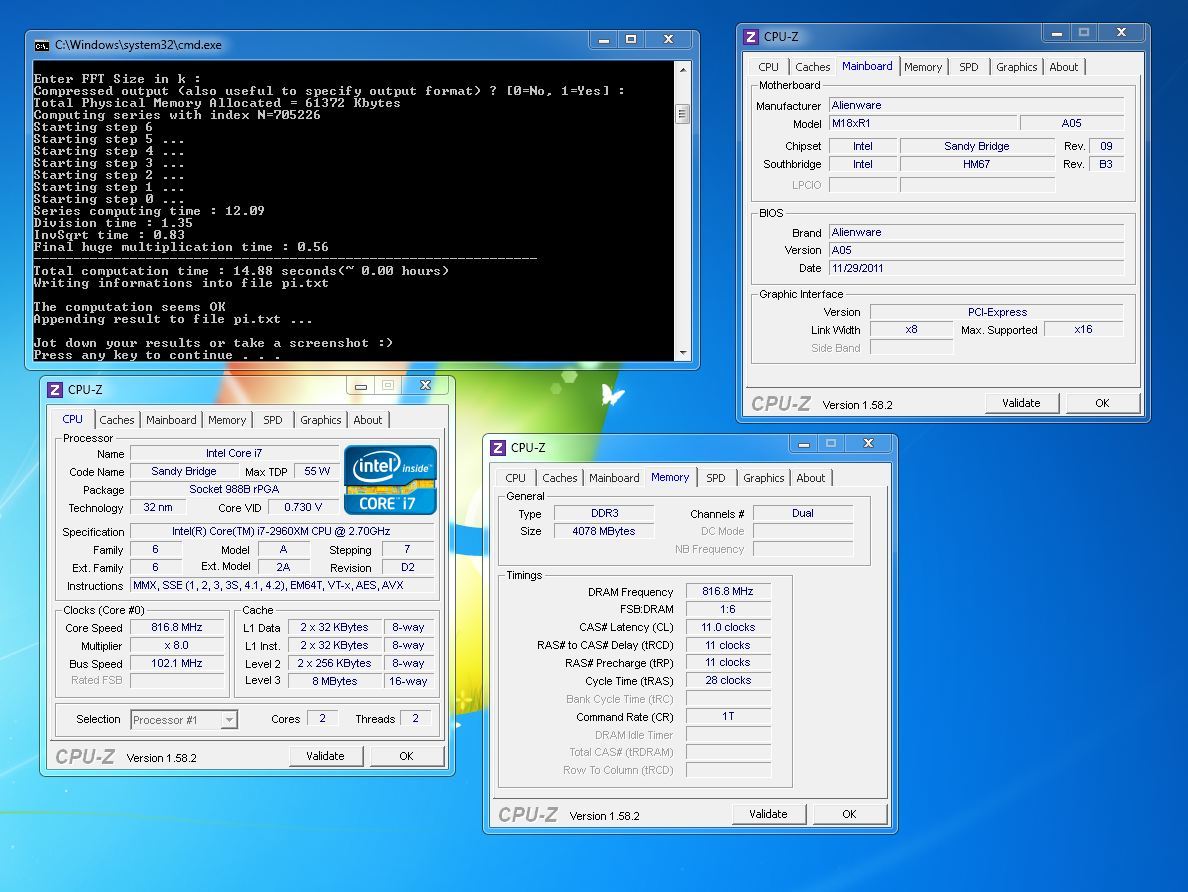Click the CPU-Z logo icon in the Memory window title bar
This screenshot has height=892, width=1188.
(x=498, y=448)
